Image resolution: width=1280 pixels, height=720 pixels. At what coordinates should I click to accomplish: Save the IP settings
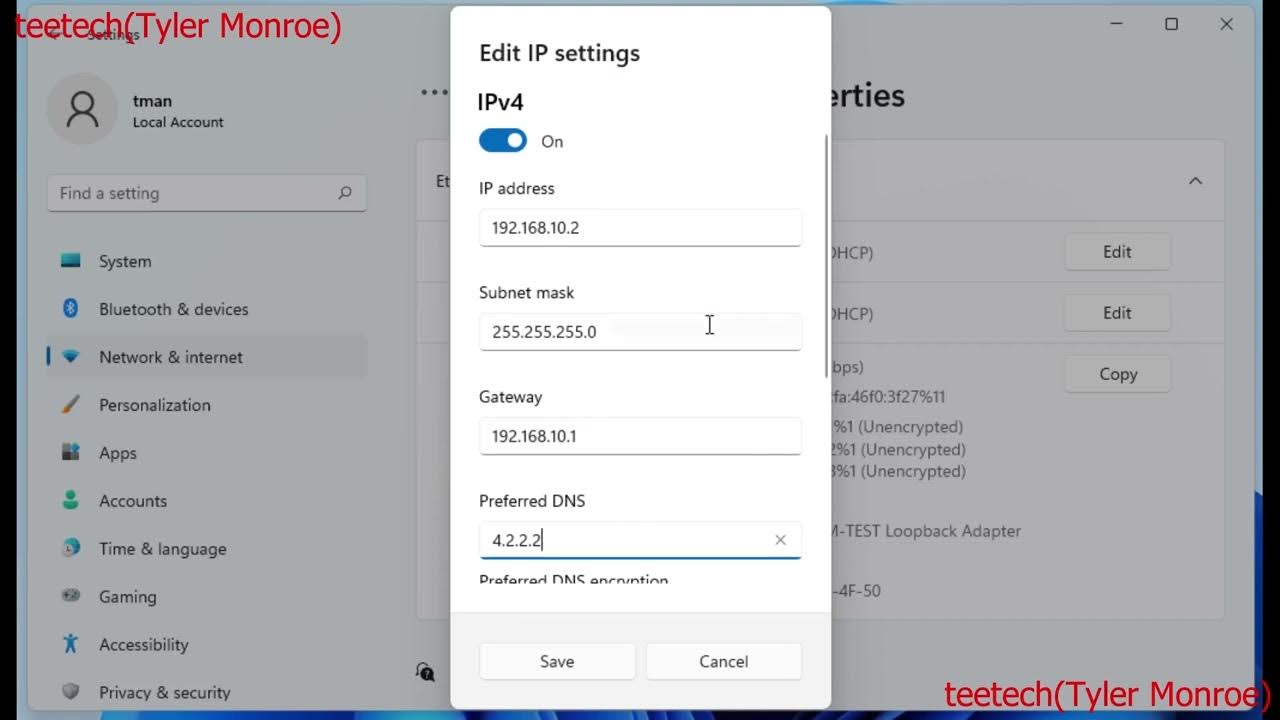point(557,661)
